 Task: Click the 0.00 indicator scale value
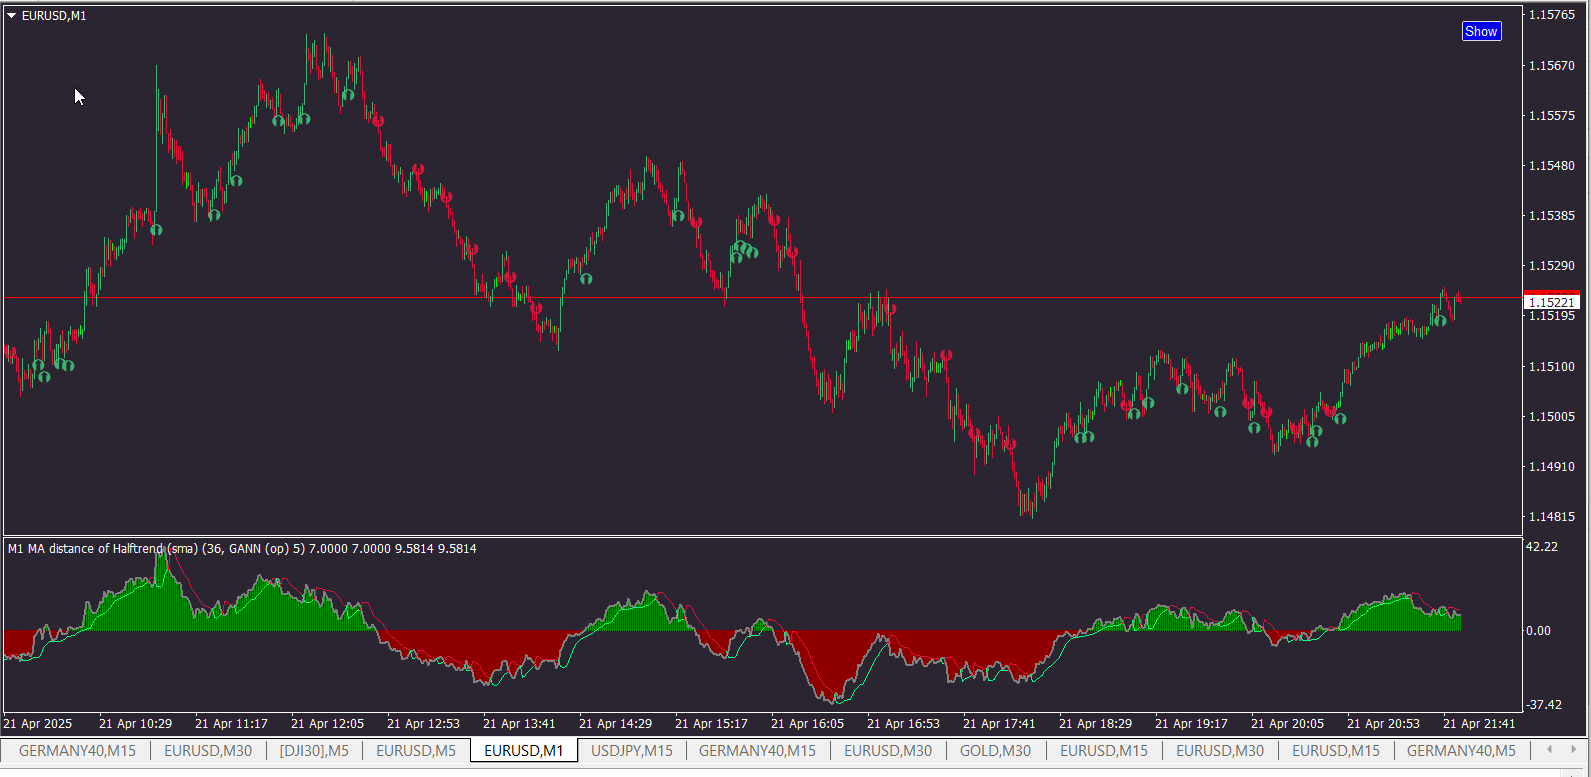coord(1538,630)
